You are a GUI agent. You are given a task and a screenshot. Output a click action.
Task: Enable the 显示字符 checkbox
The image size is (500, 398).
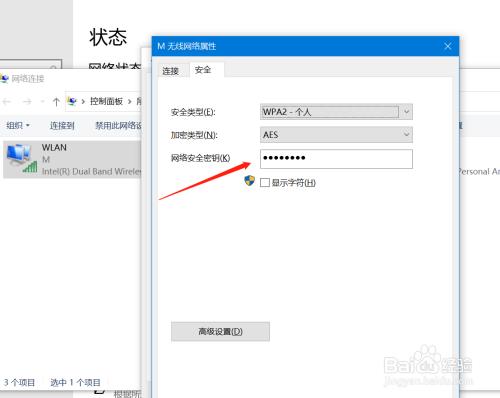tap(265, 182)
